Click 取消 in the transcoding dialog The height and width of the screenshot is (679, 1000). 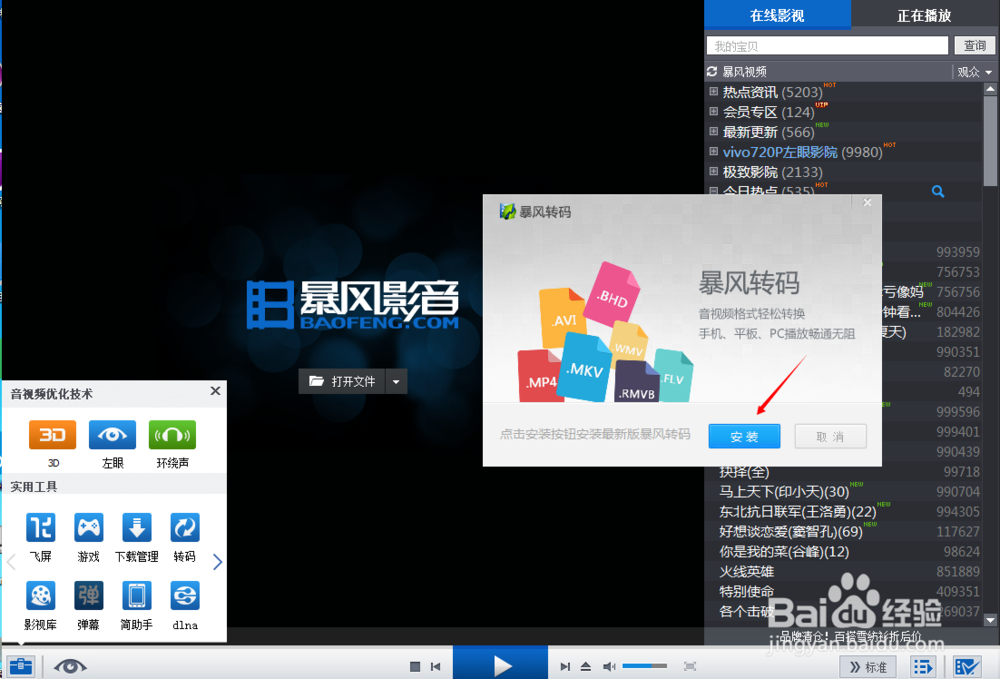coord(830,437)
